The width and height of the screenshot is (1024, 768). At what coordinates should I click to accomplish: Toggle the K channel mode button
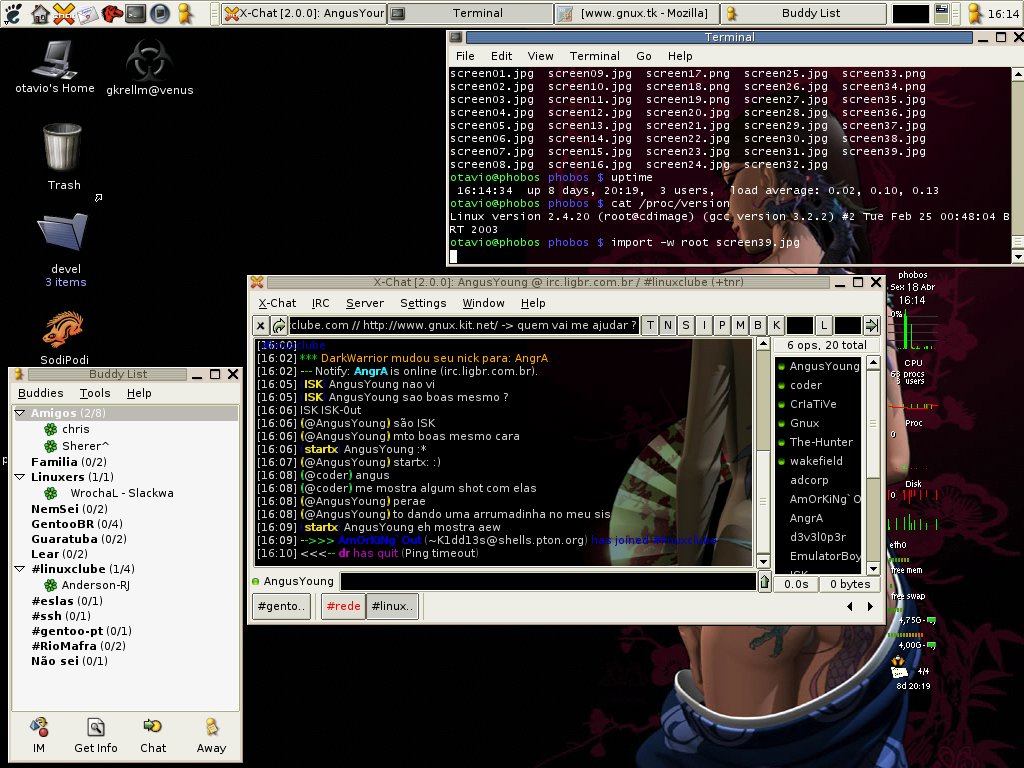(x=776, y=325)
